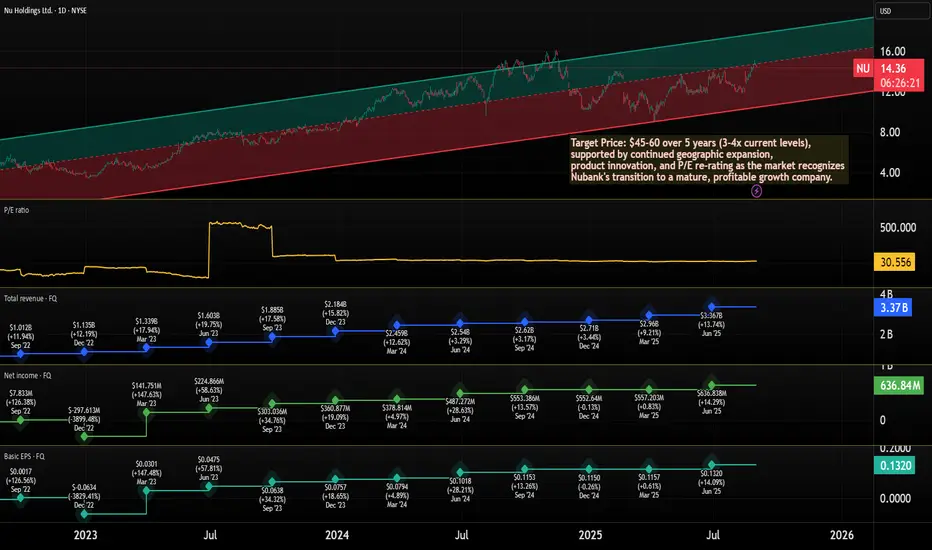Click the 2023 label on time axis
The image size is (932, 550).
pyautogui.click(x=85, y=535)
